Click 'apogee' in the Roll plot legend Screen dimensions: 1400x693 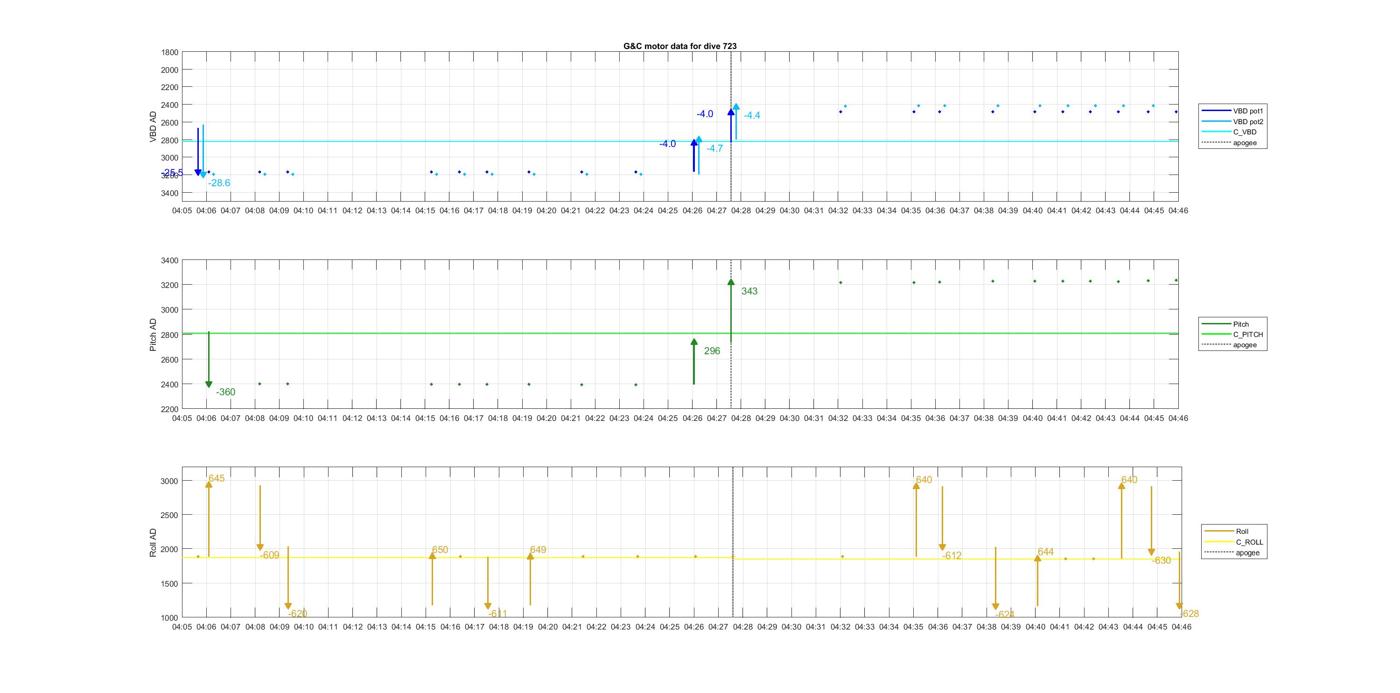click(1232, 552)
